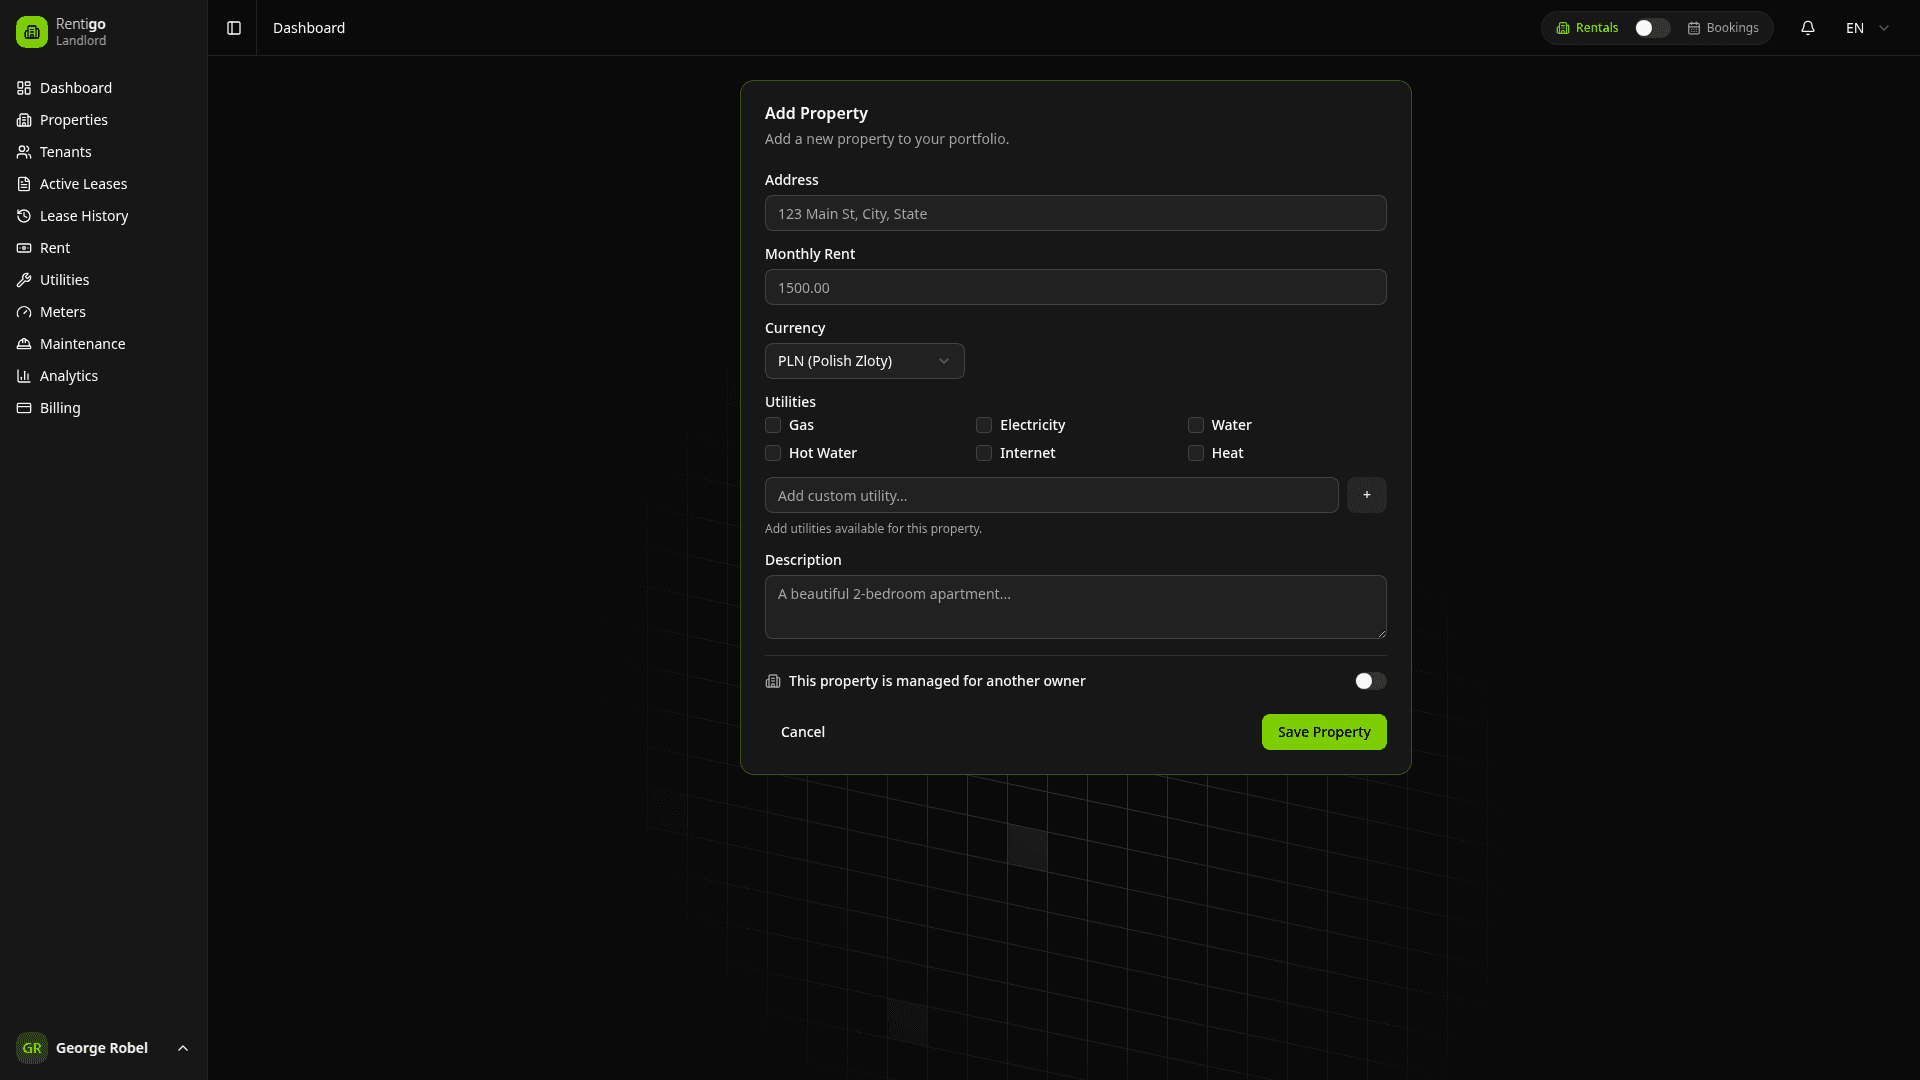Enable the Internet utility checkbox

click(x=984, y=453)
